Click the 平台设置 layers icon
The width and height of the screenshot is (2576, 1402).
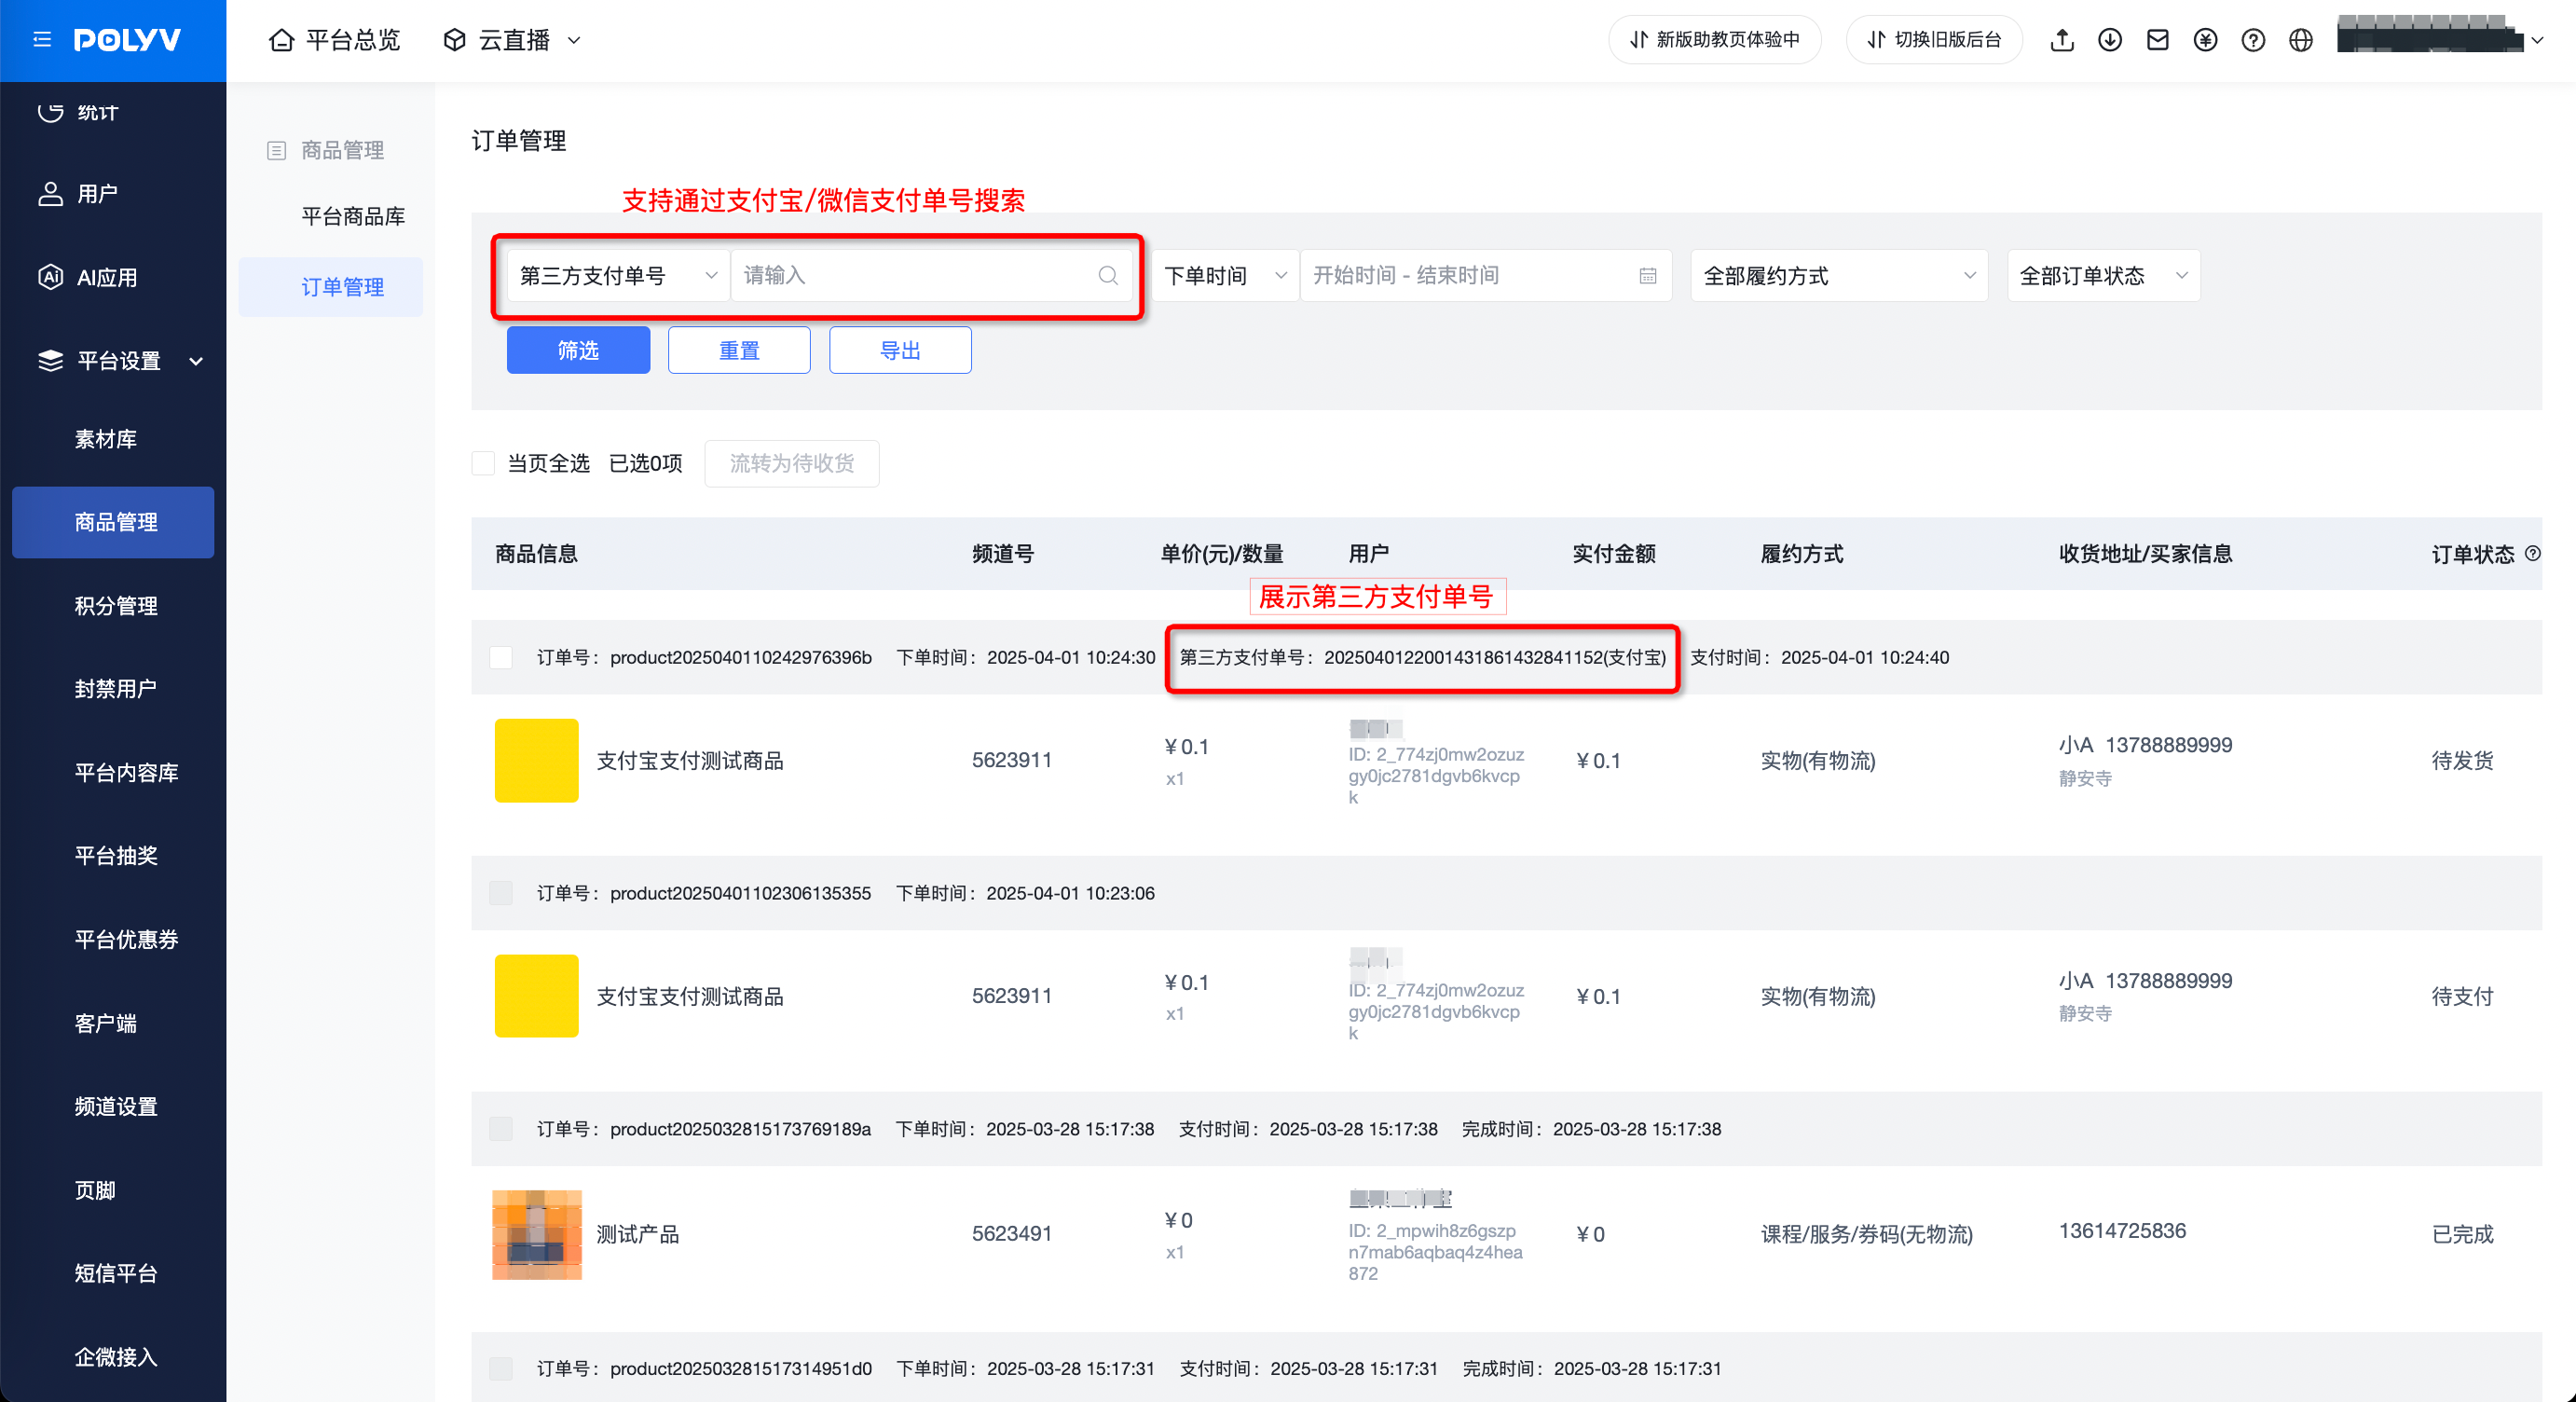[x=50, y=361]
